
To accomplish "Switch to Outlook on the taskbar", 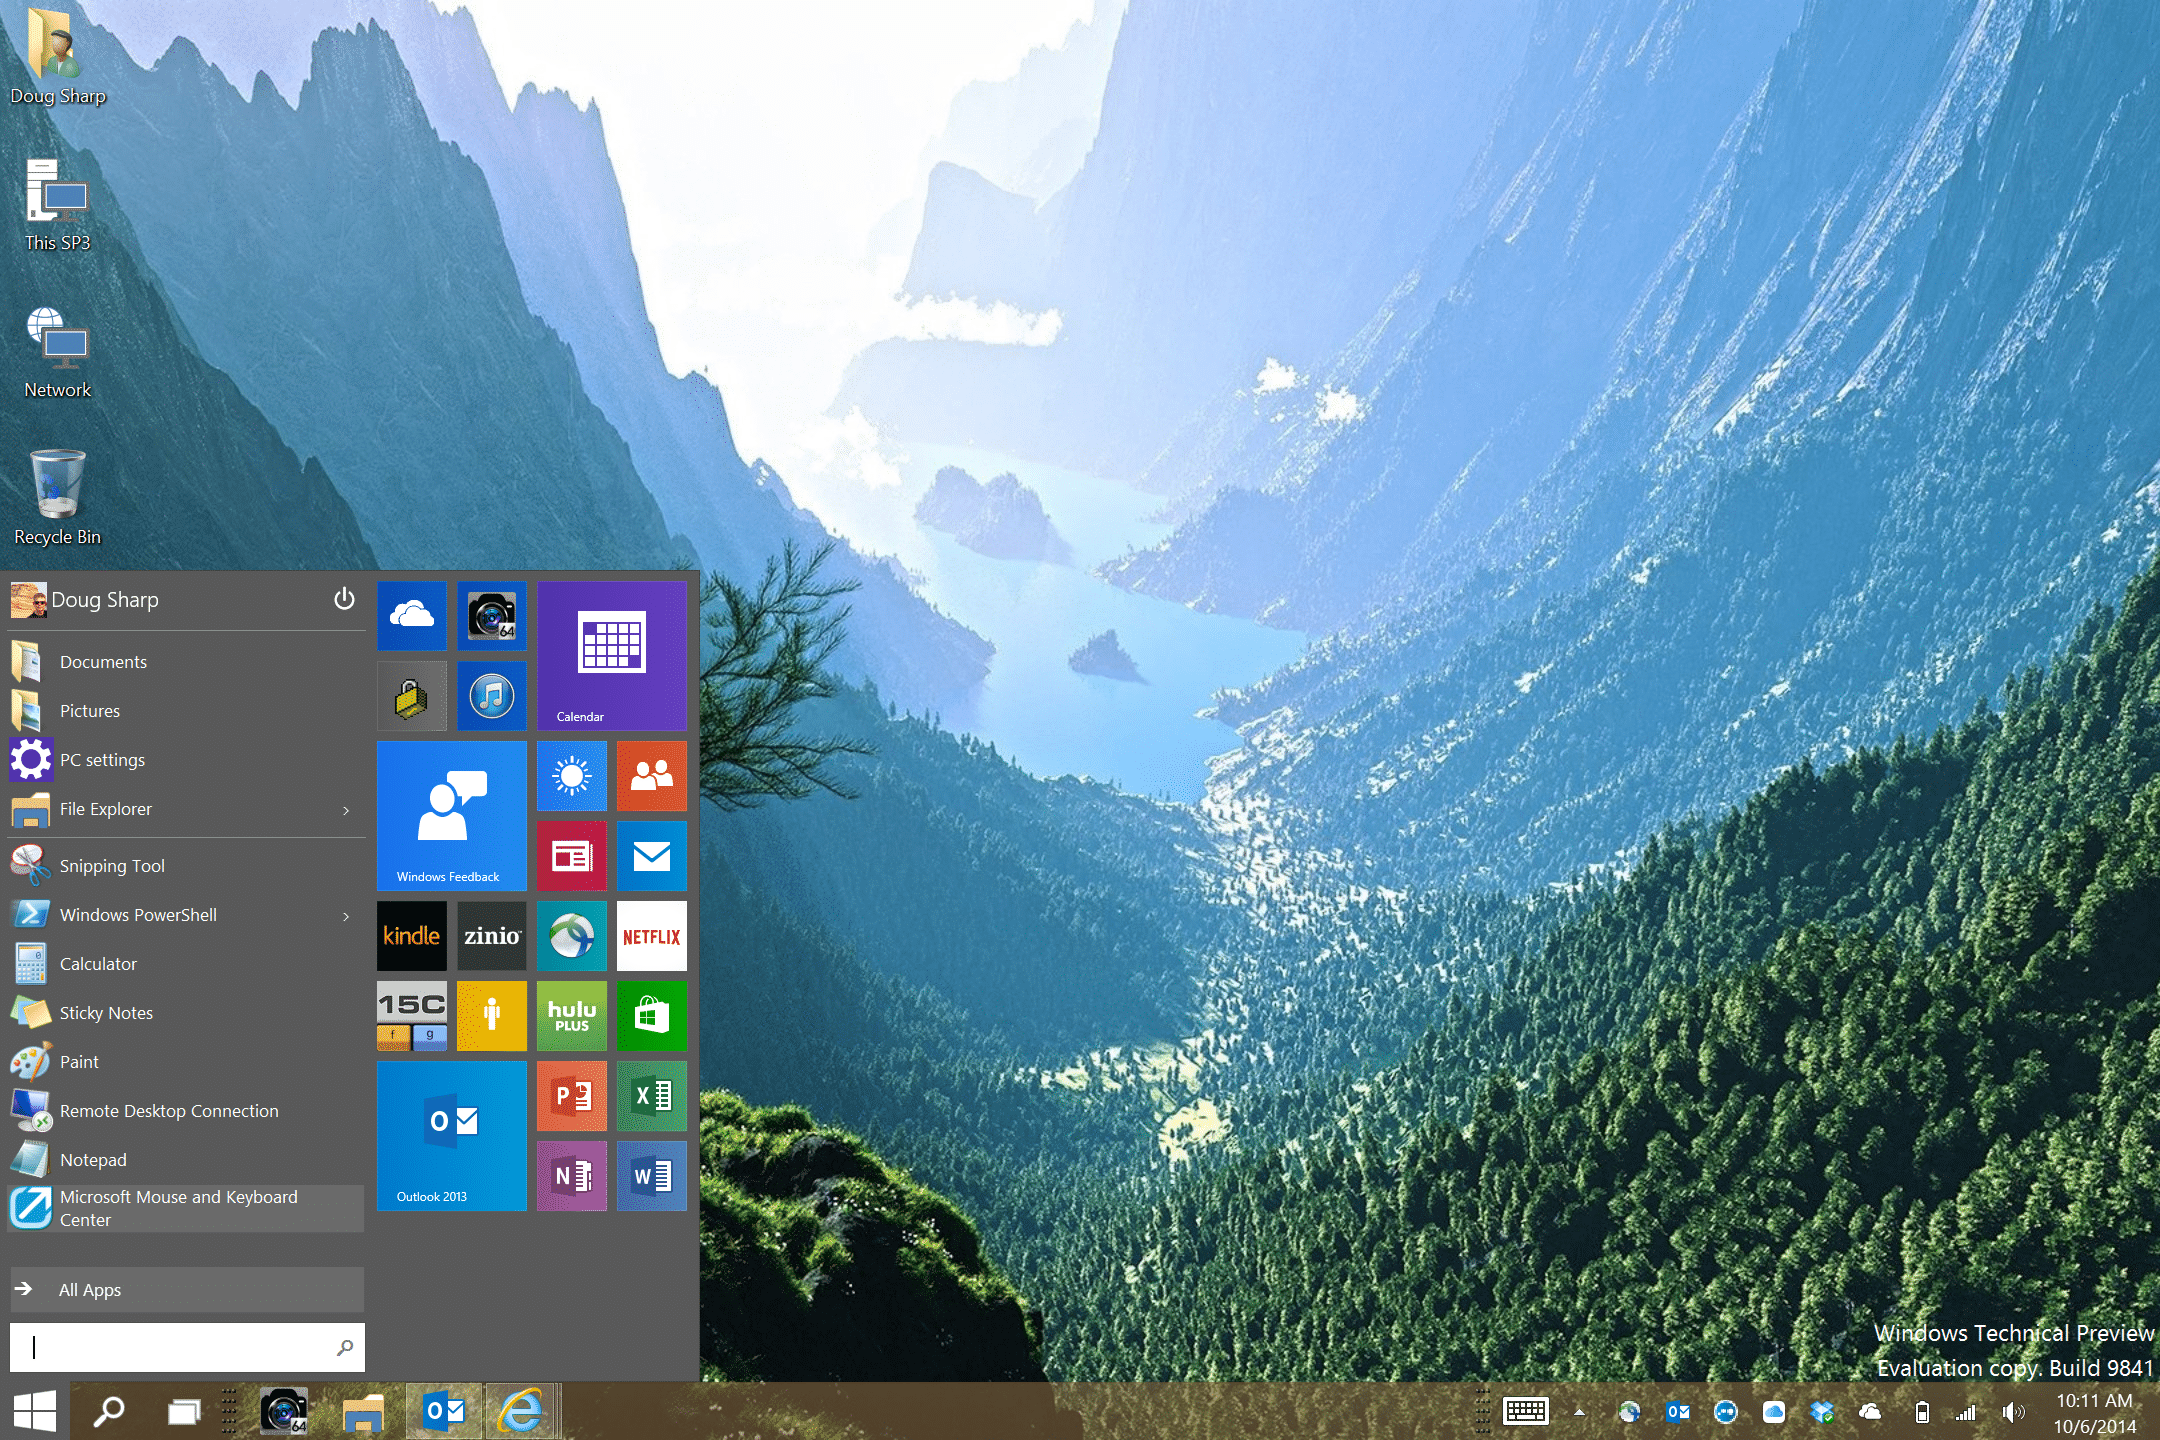I will point(444,1412).
